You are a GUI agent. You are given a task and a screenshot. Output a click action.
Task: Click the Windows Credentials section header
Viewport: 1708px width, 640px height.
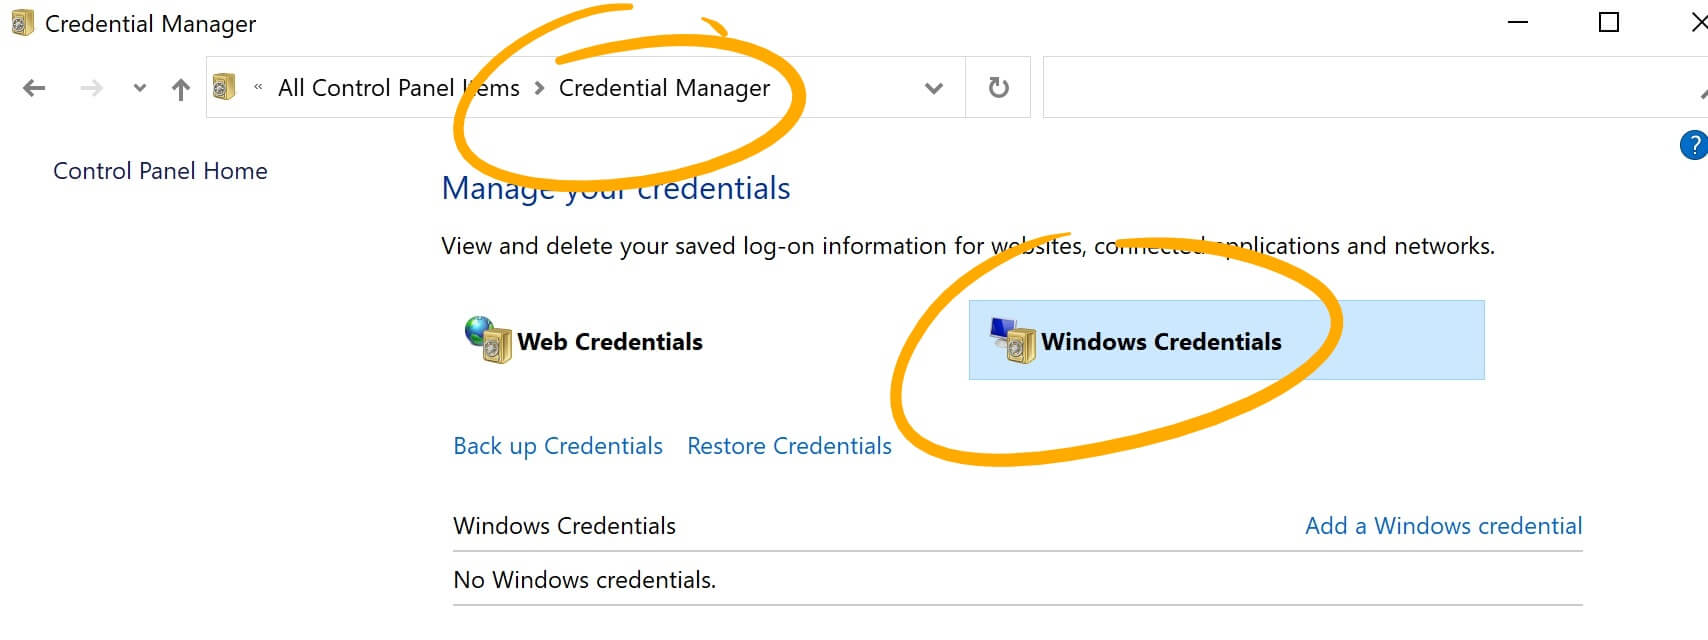(x=564, y=526)
